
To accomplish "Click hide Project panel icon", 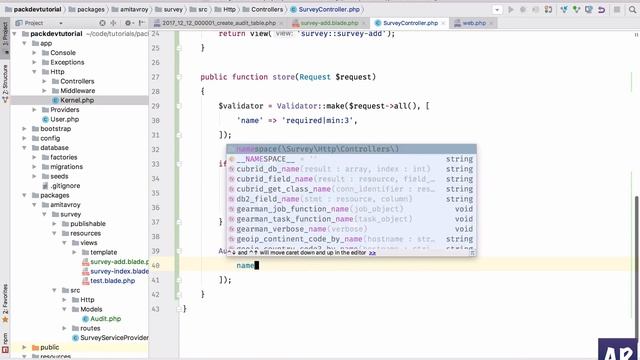I will coord(141,23).
